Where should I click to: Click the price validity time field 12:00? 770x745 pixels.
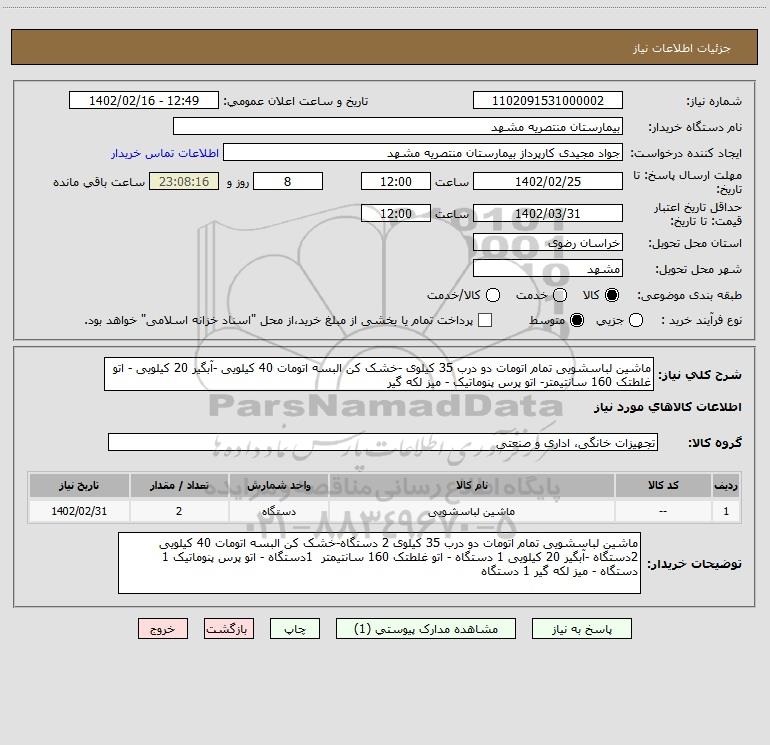pyautogui.click(x=396, y=213)
